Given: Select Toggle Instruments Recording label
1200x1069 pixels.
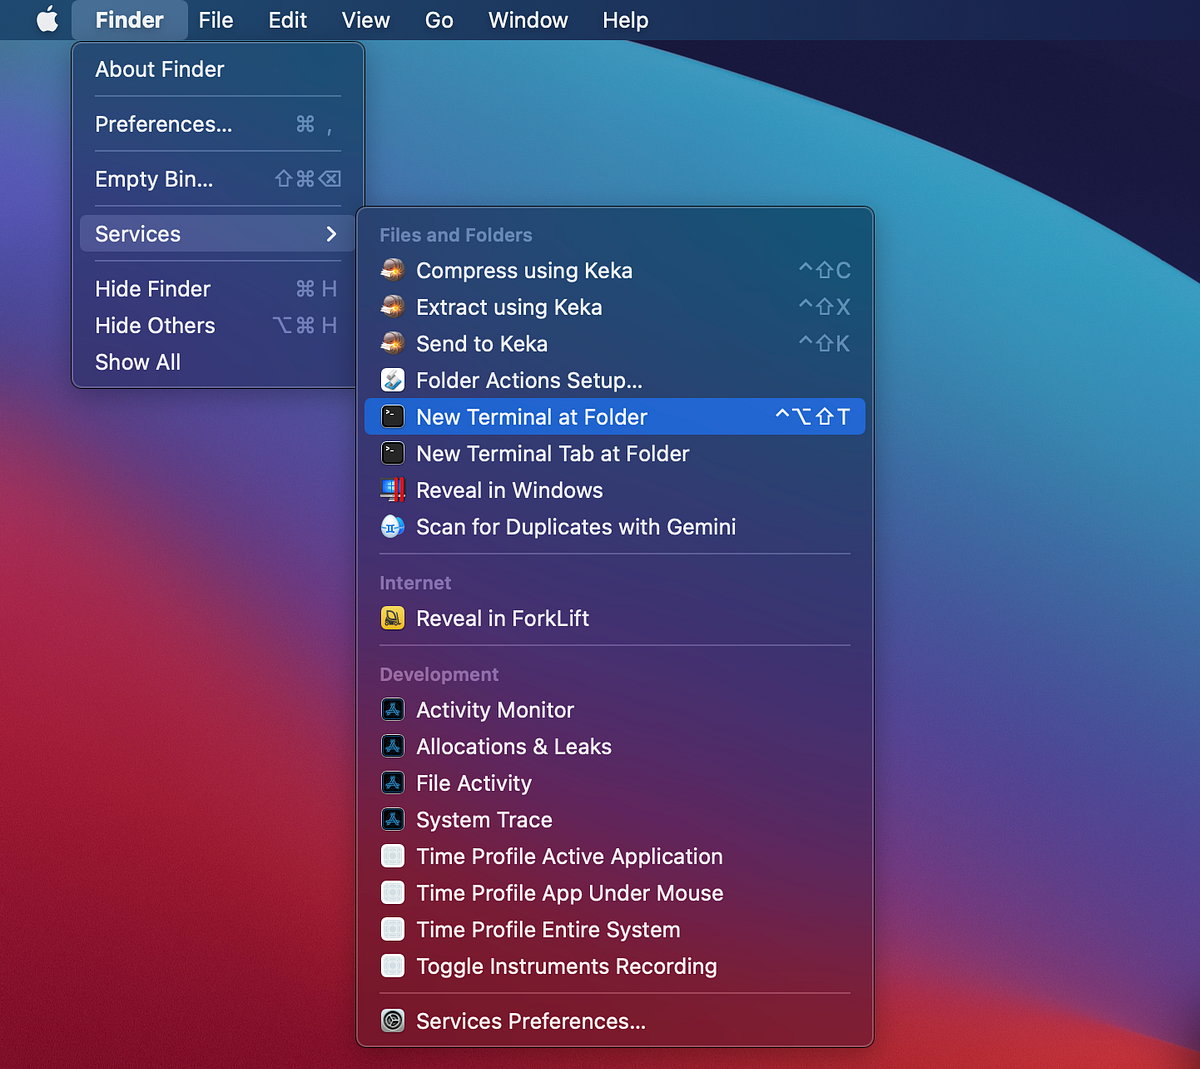Looking at the screenshot, I should tap(566, 967).
